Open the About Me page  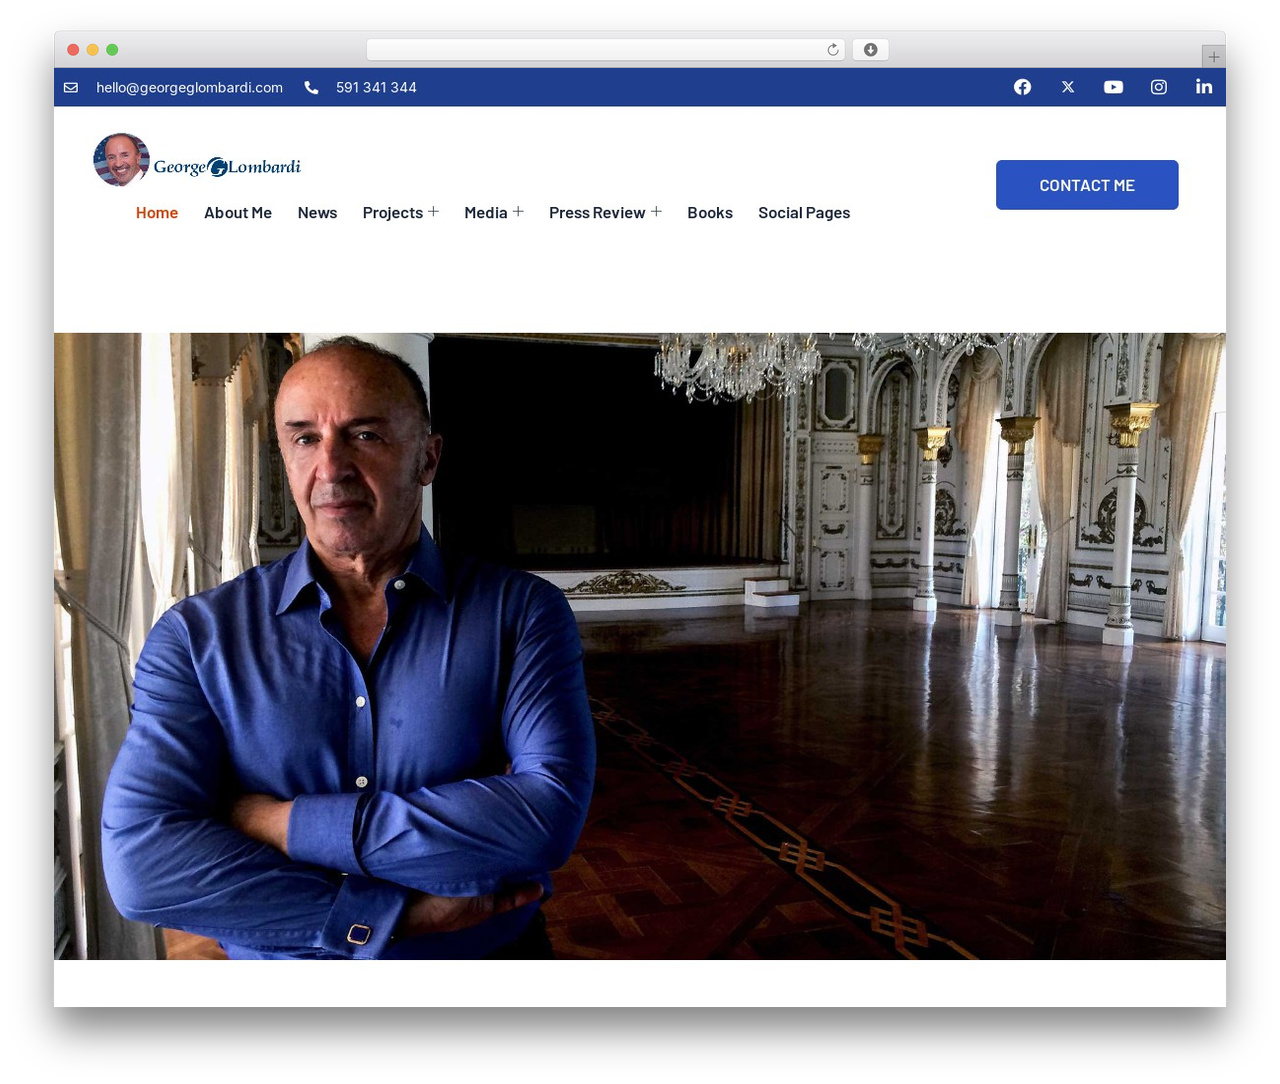pyautogui.click(x=238, y=213)
